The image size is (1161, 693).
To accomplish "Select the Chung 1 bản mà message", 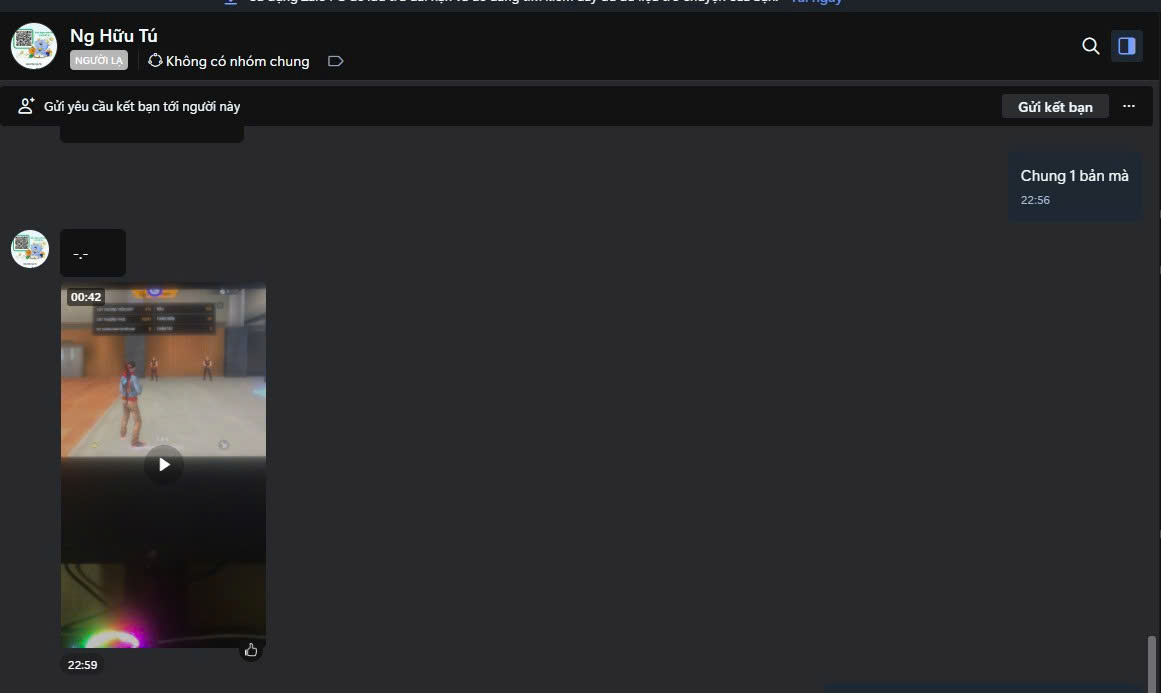I will point(1074,186).
